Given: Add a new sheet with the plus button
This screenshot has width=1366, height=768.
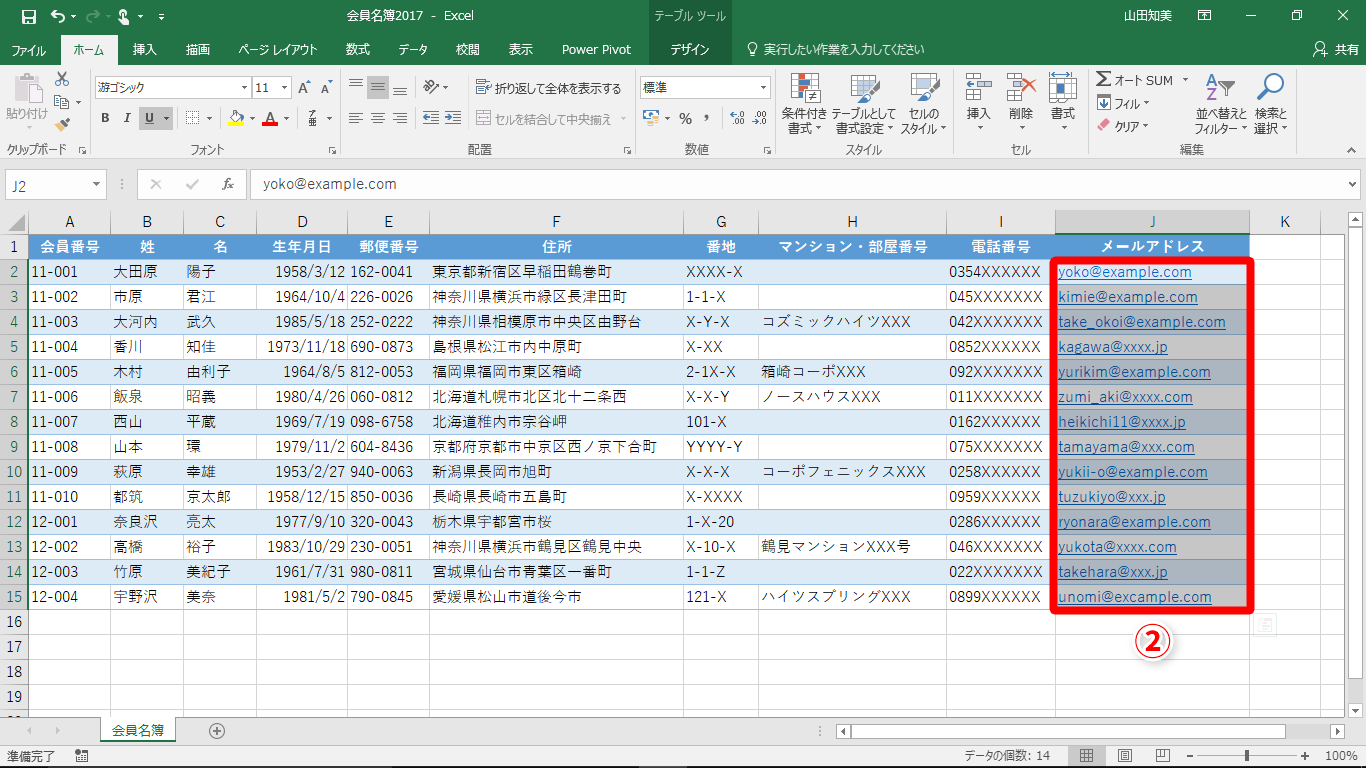Looking at the screenshot, I should coord(217,731).
